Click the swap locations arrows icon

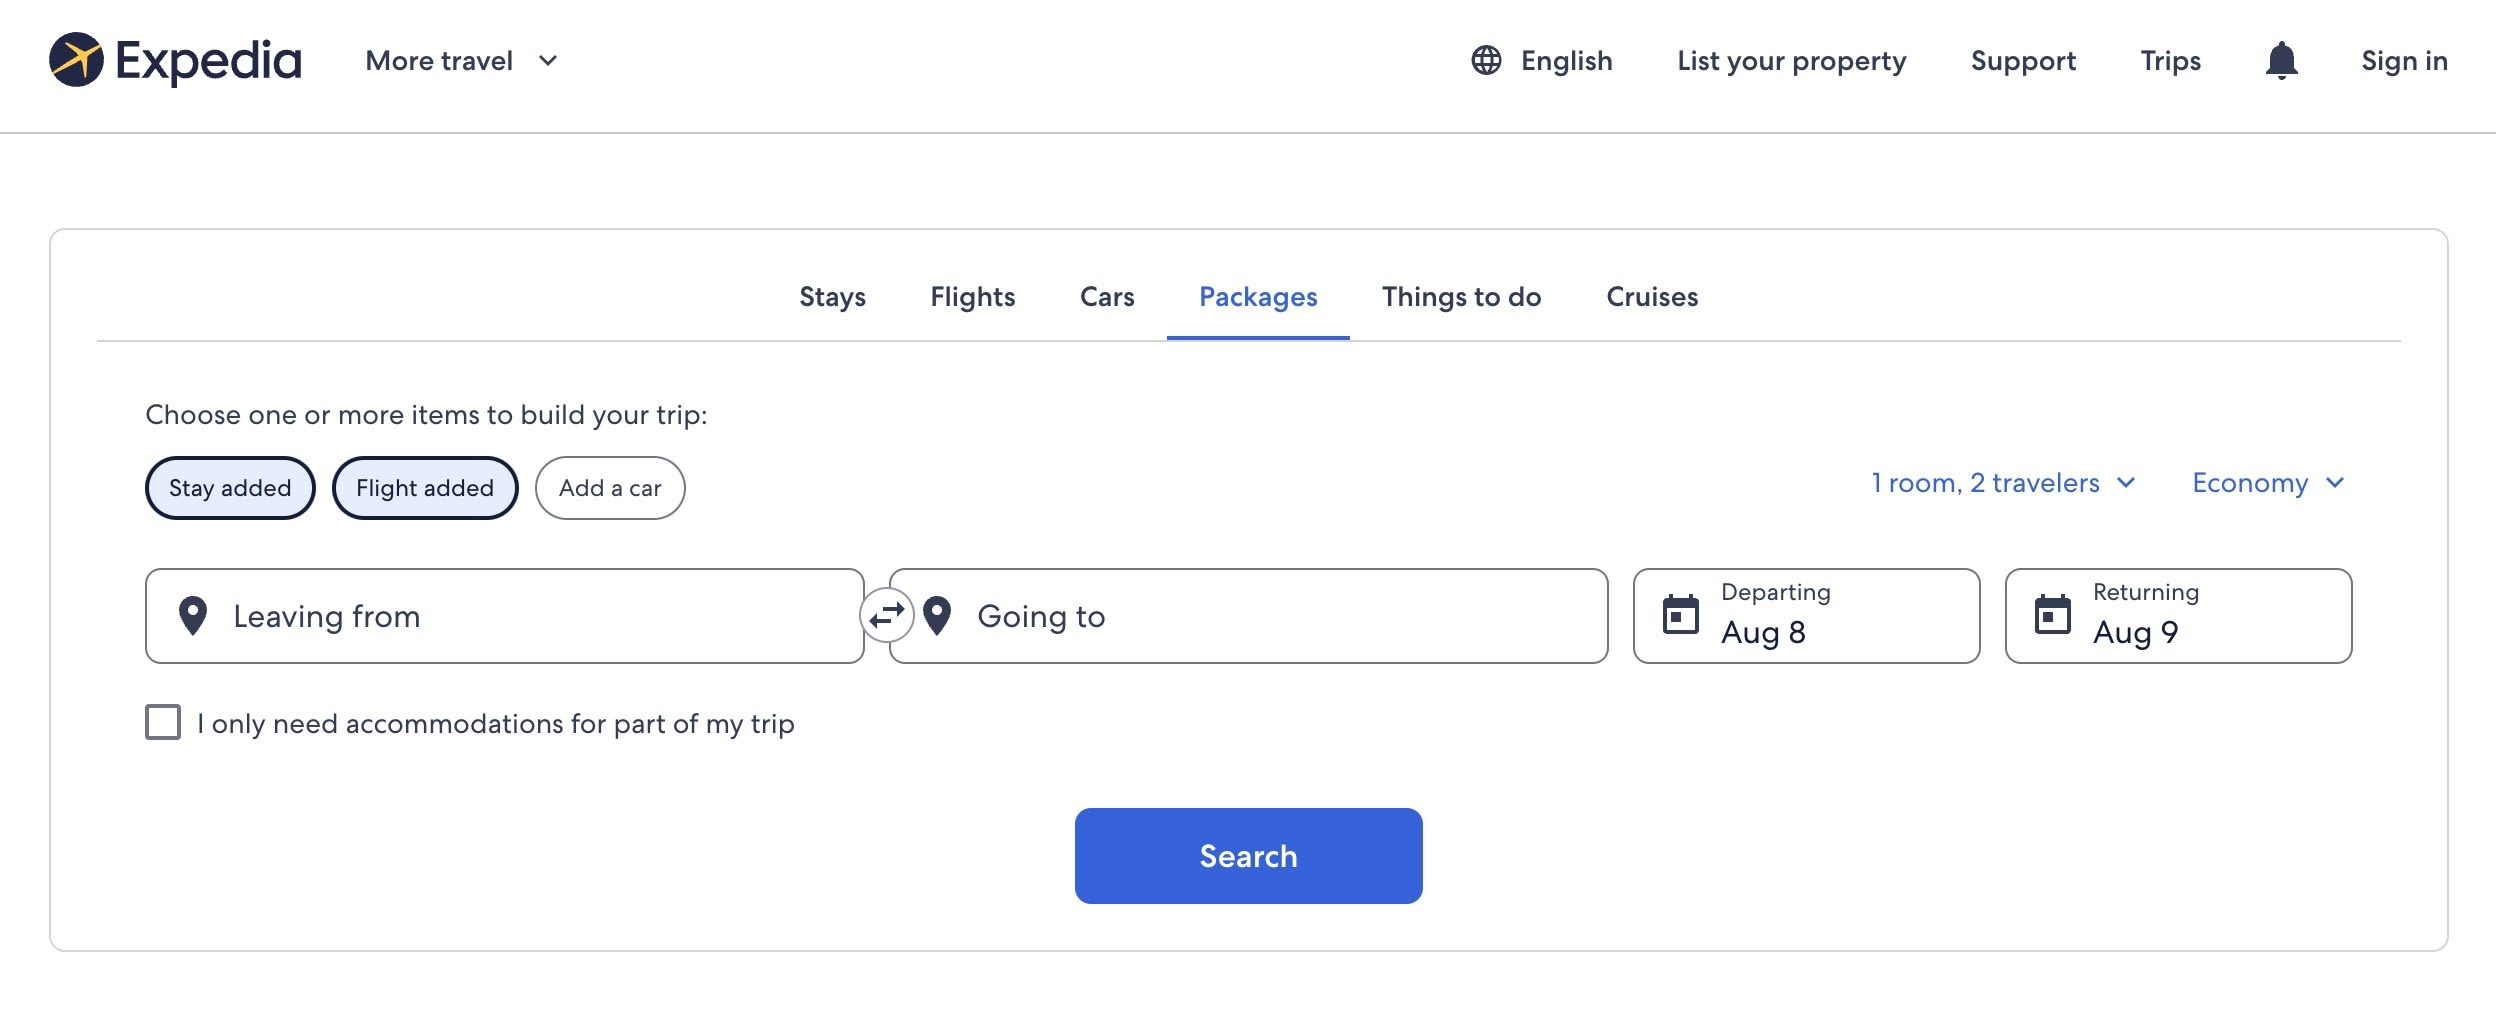point(886,616)
